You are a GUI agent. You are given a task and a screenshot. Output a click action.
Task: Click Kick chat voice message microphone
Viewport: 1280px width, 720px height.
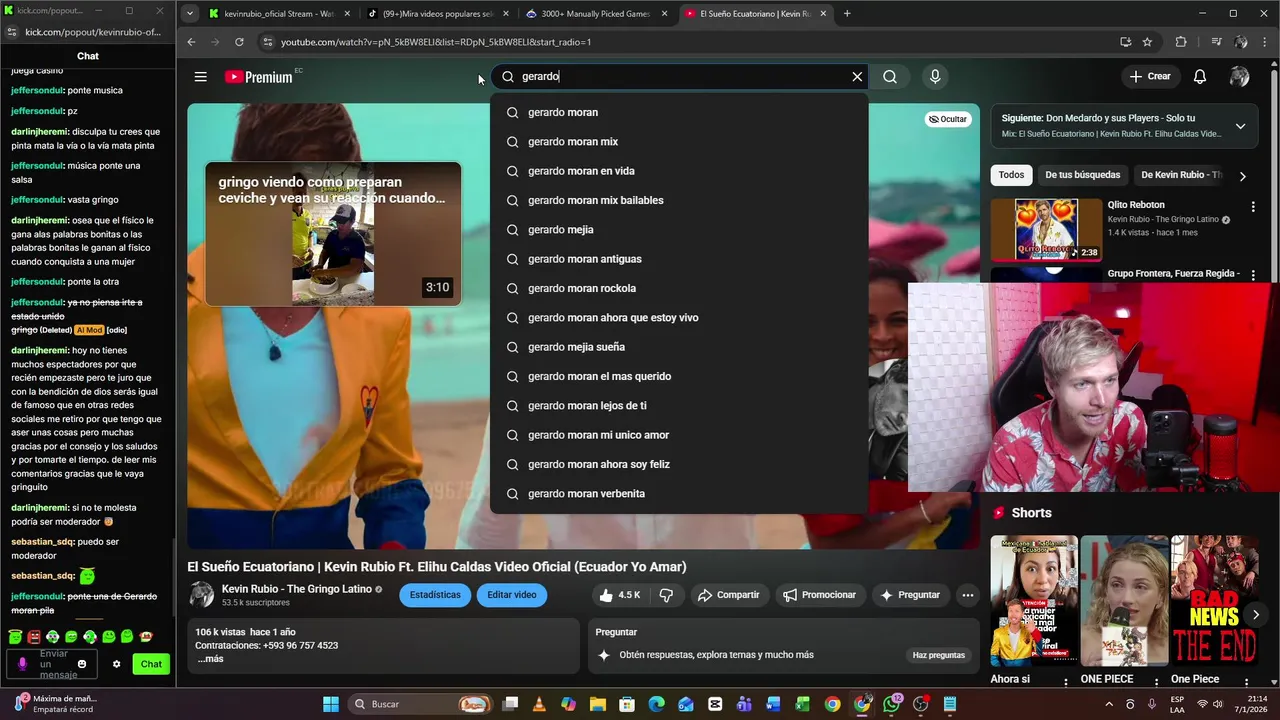pos(23,664)
